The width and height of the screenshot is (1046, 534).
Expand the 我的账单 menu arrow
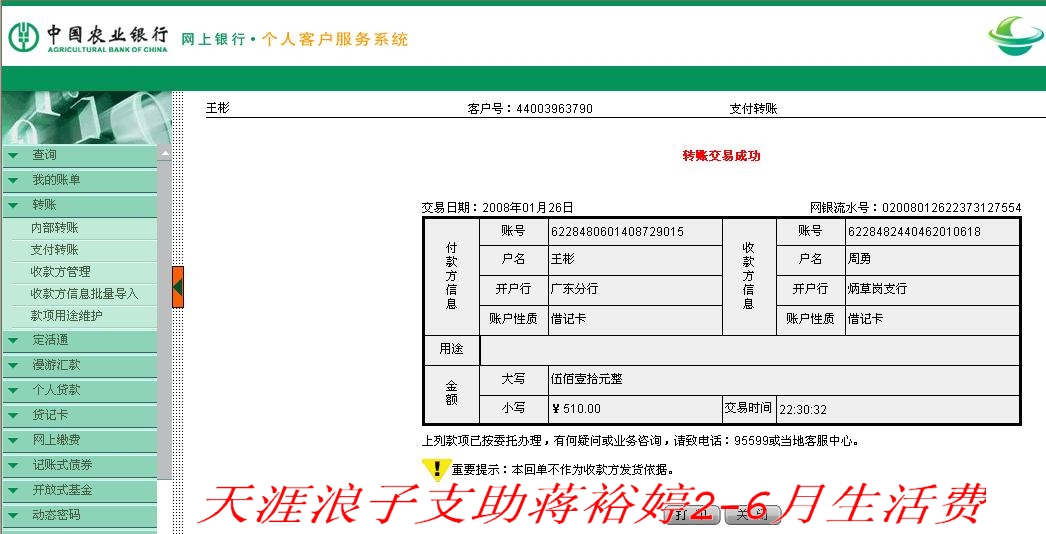[x=13, y=180]
